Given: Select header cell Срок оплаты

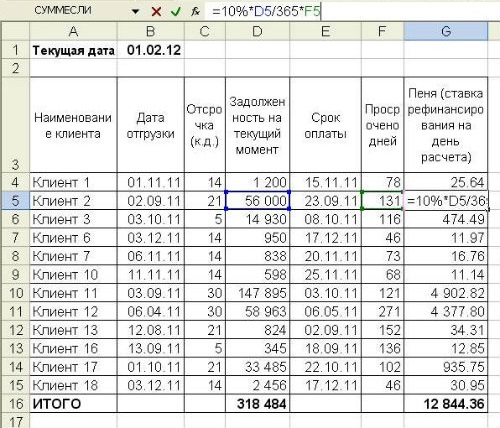Looking at the screenshot, I should [325, 125].
